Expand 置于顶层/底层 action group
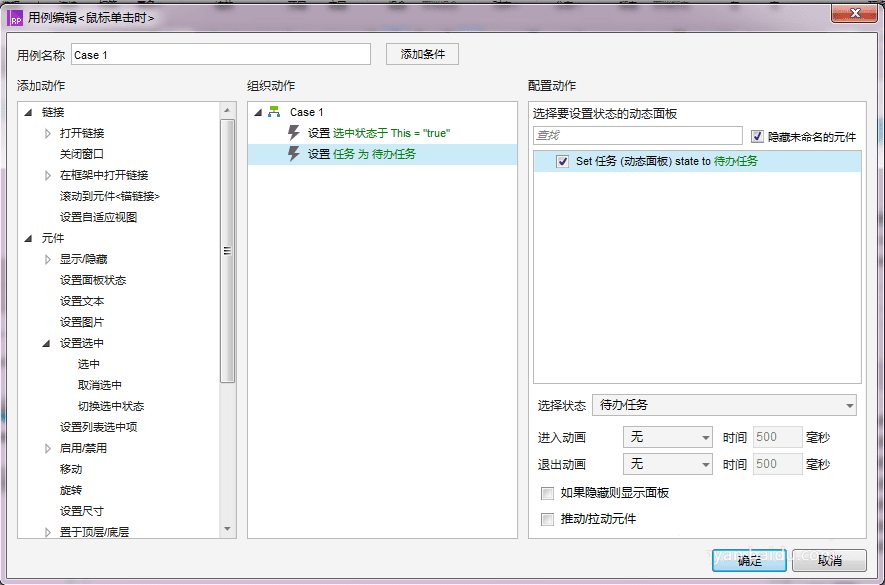This screenshot has height=585, width=885. tap(48, 532)
